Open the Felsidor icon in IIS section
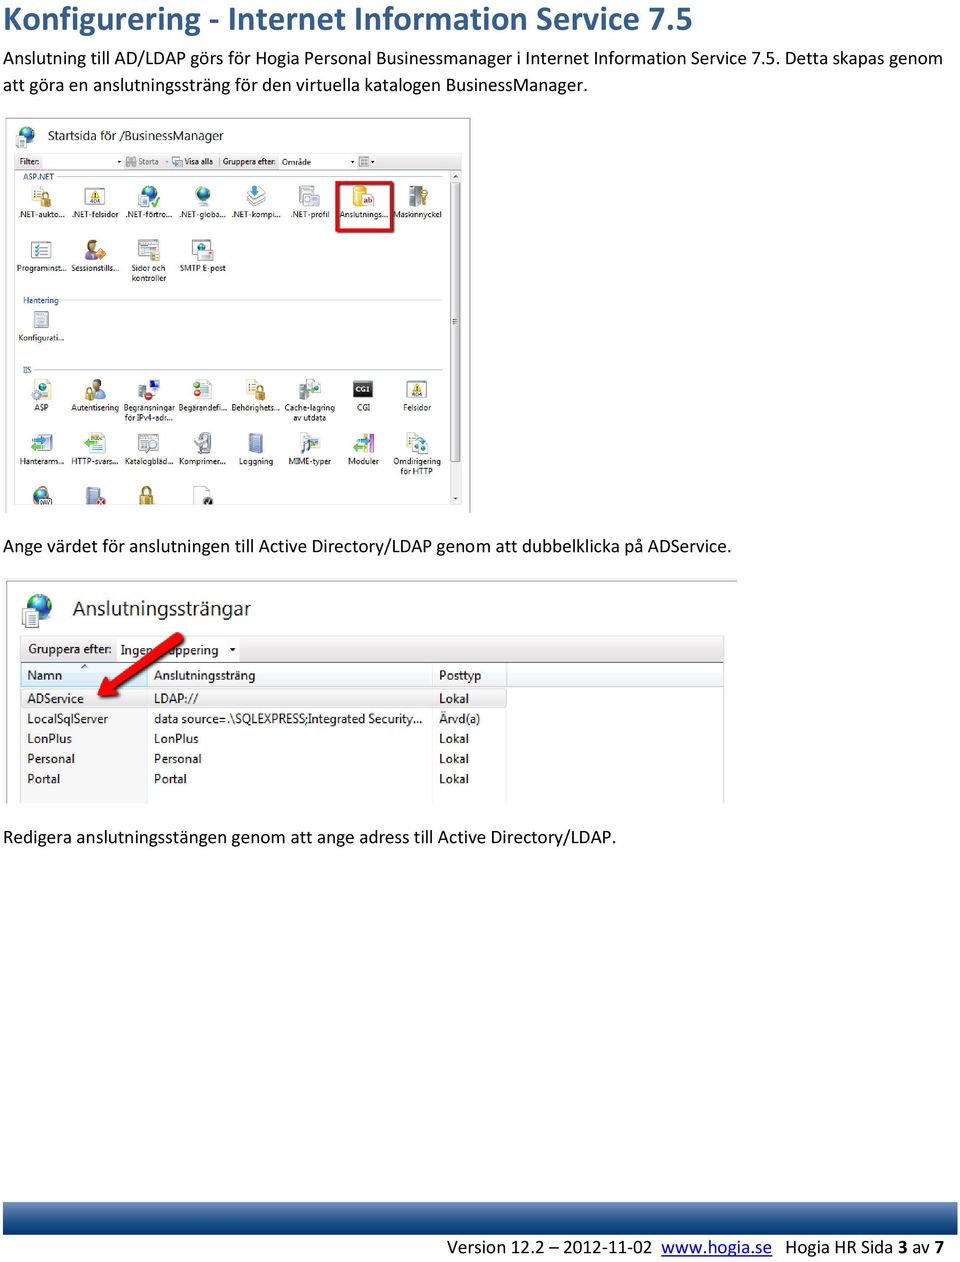The width and height of the screenshot is (960, 1262). 417,395
